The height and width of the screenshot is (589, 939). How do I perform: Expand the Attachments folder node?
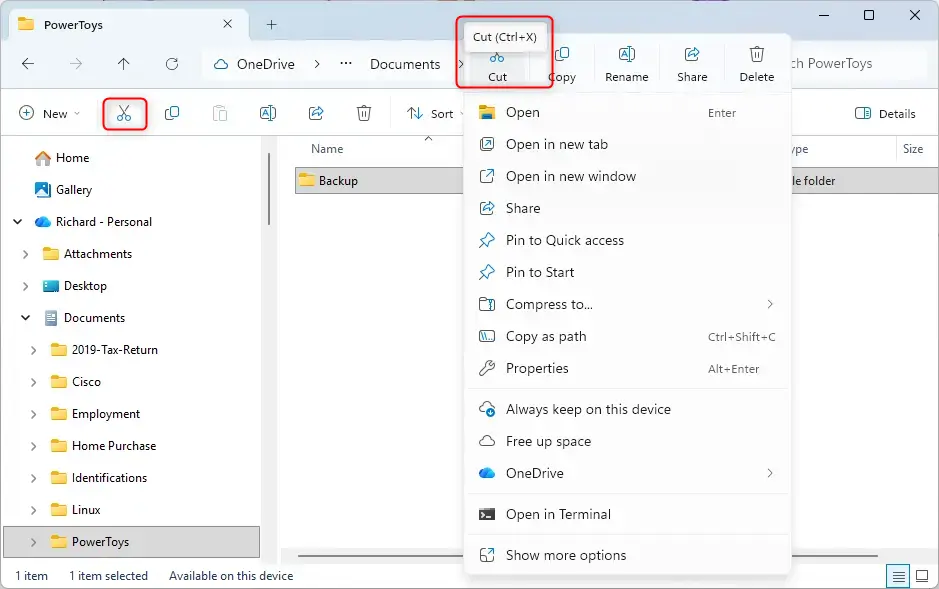pyautogui.click(x=25, y=254)
